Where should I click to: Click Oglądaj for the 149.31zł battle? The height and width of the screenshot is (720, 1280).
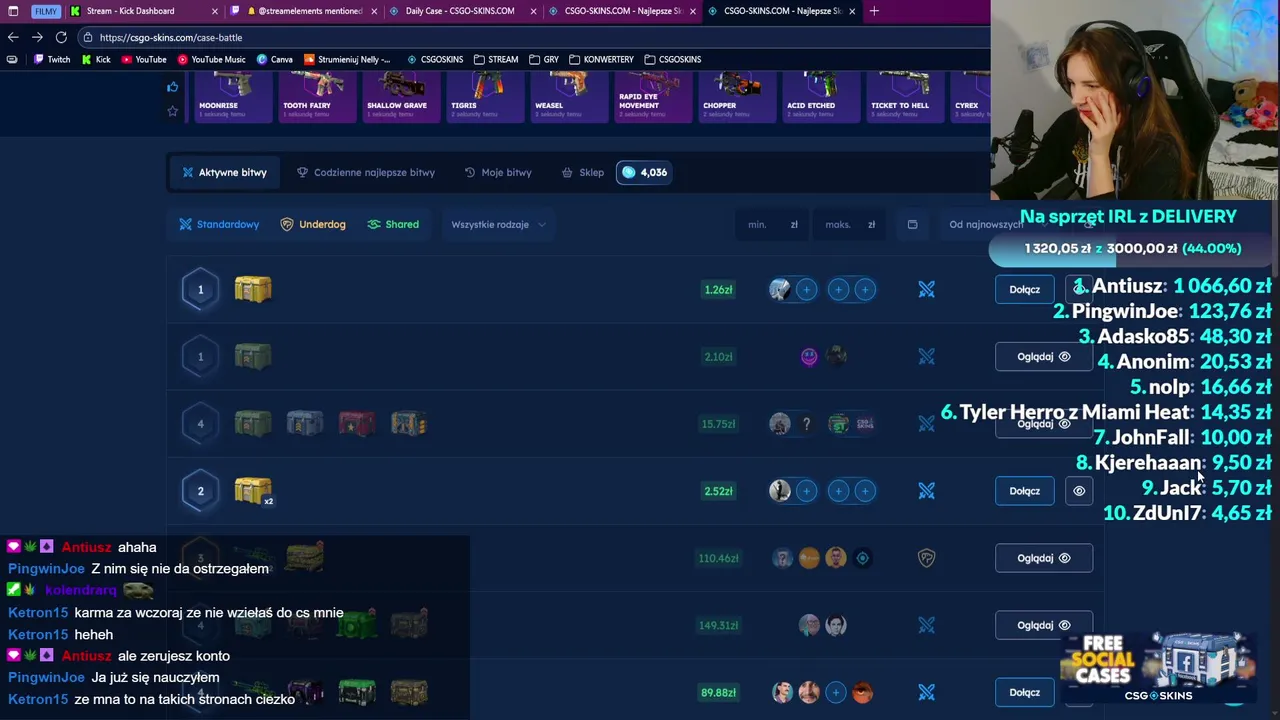[1043, 625]
